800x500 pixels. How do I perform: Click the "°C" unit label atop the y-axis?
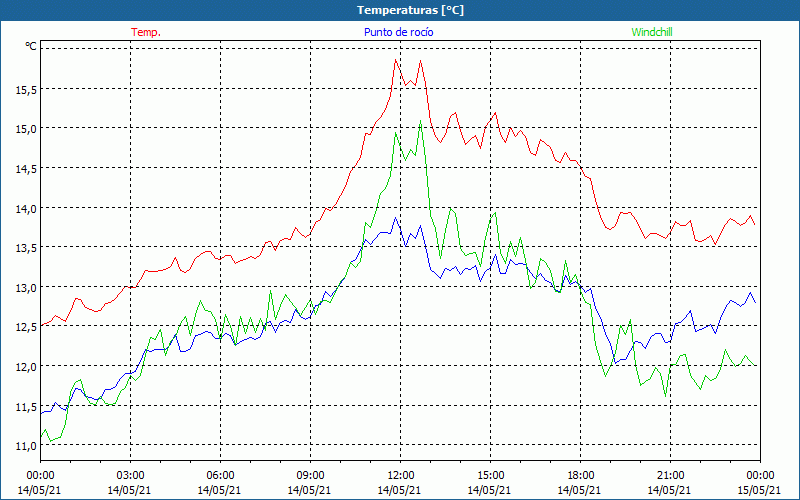(x=31, y=46)
